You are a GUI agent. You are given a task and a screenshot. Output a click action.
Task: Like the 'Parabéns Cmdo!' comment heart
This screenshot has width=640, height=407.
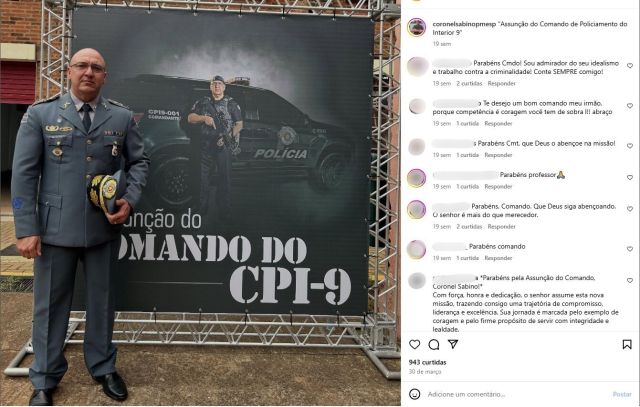click(630, 66)
